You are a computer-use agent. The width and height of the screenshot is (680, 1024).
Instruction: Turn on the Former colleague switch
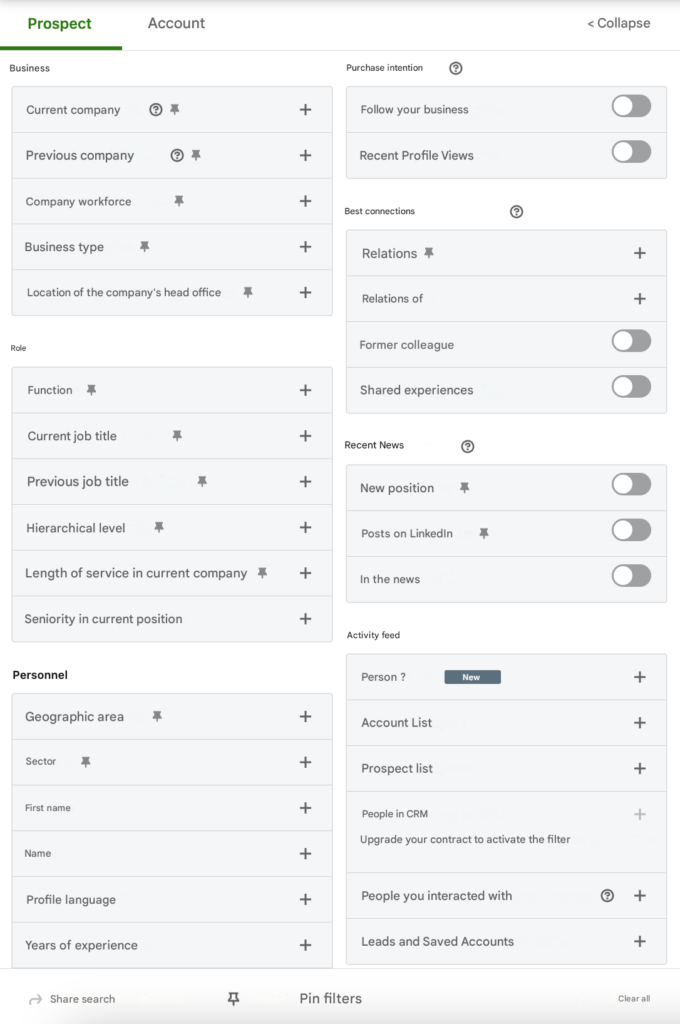pos(631,344)
